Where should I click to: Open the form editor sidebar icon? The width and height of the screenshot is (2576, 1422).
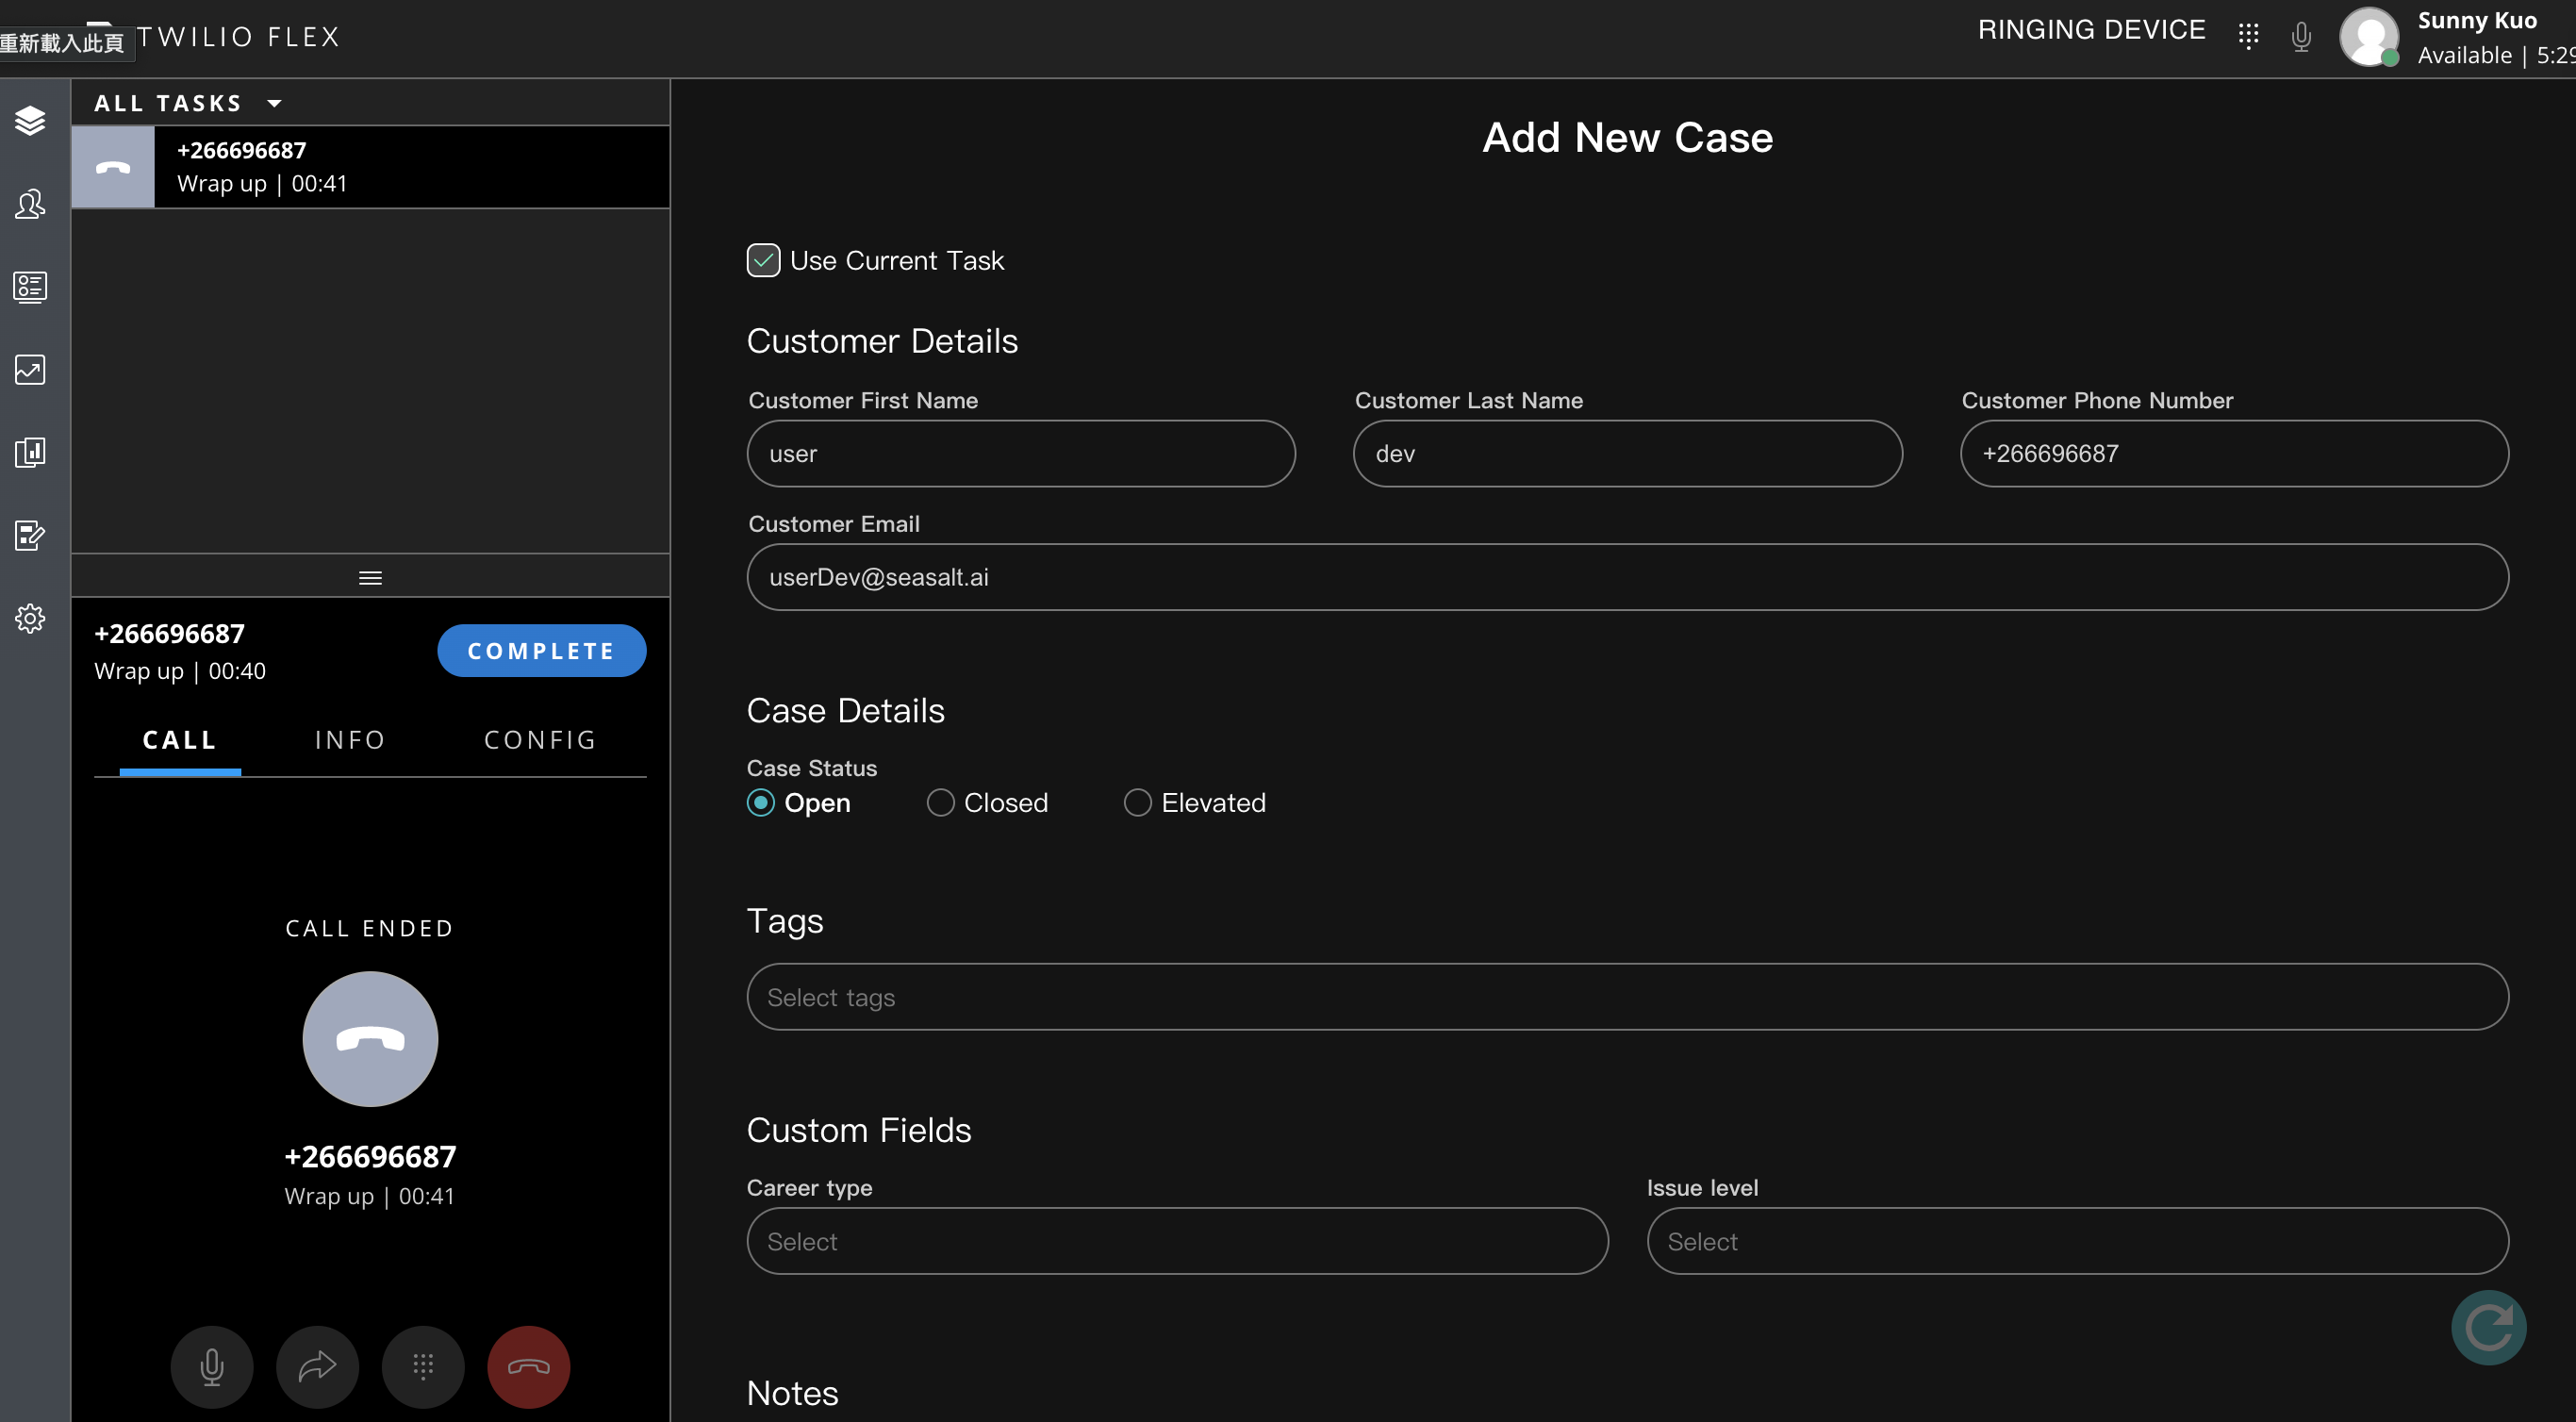tap(30, 535)
